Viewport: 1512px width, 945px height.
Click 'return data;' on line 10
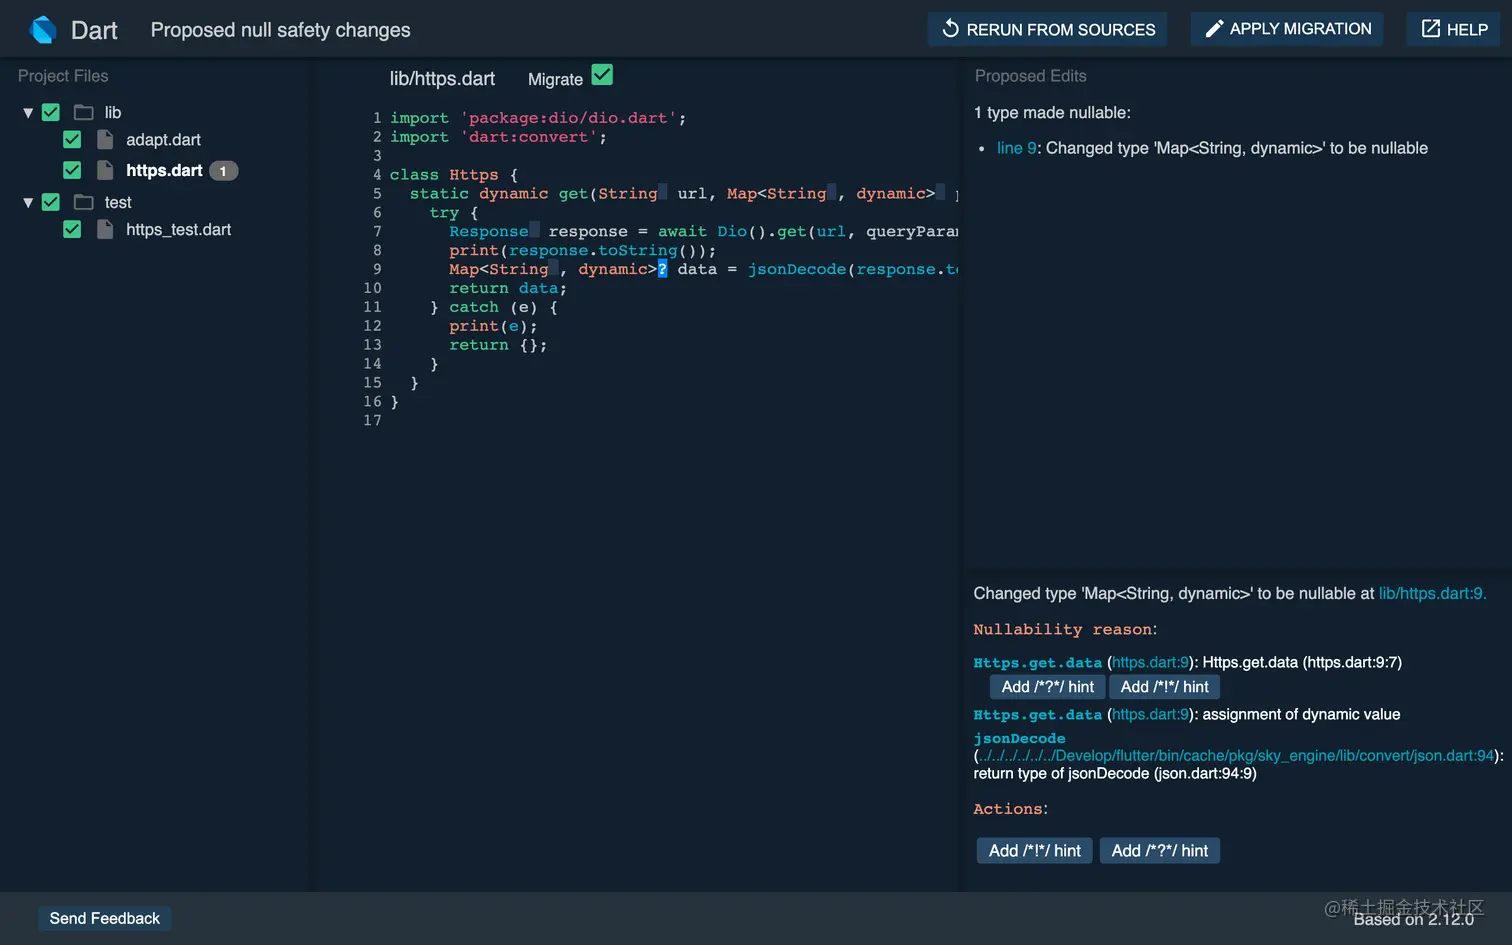508,288
